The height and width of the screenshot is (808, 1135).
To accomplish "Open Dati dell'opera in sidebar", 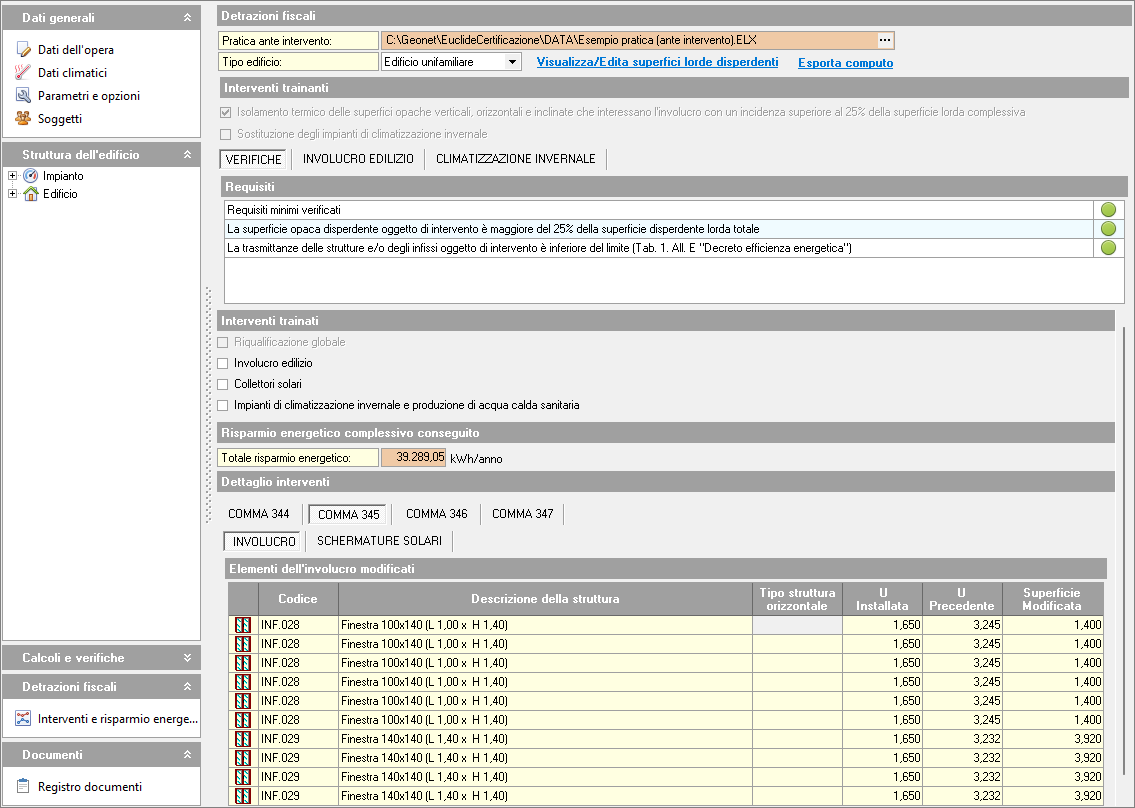I will pos(75,50).
